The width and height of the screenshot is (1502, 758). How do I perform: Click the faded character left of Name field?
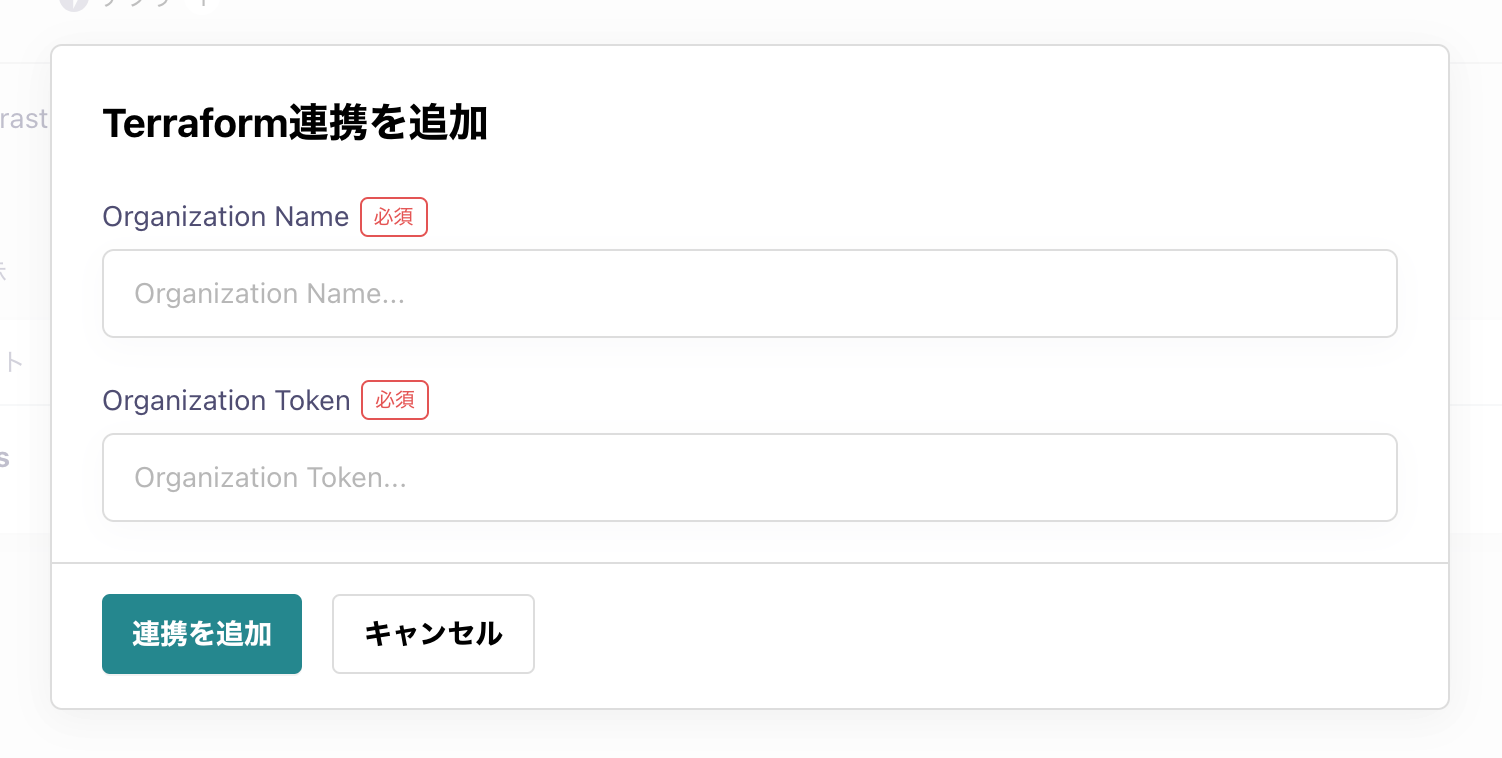point(3,269)
